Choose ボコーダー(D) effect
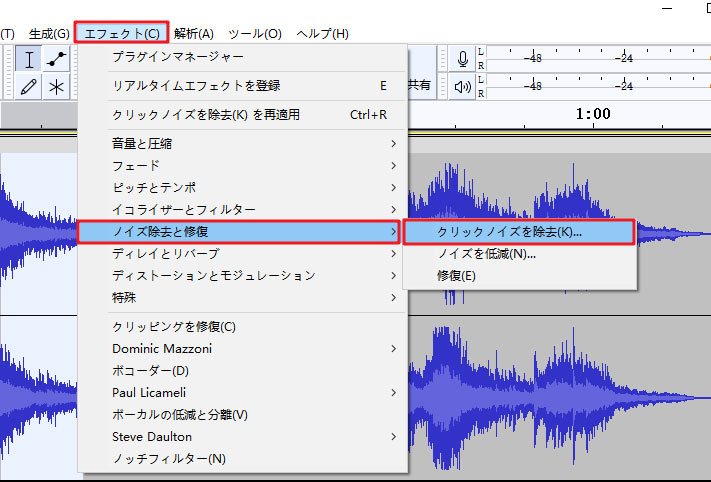This screenshot has height=482, width=711. (243, 371)
